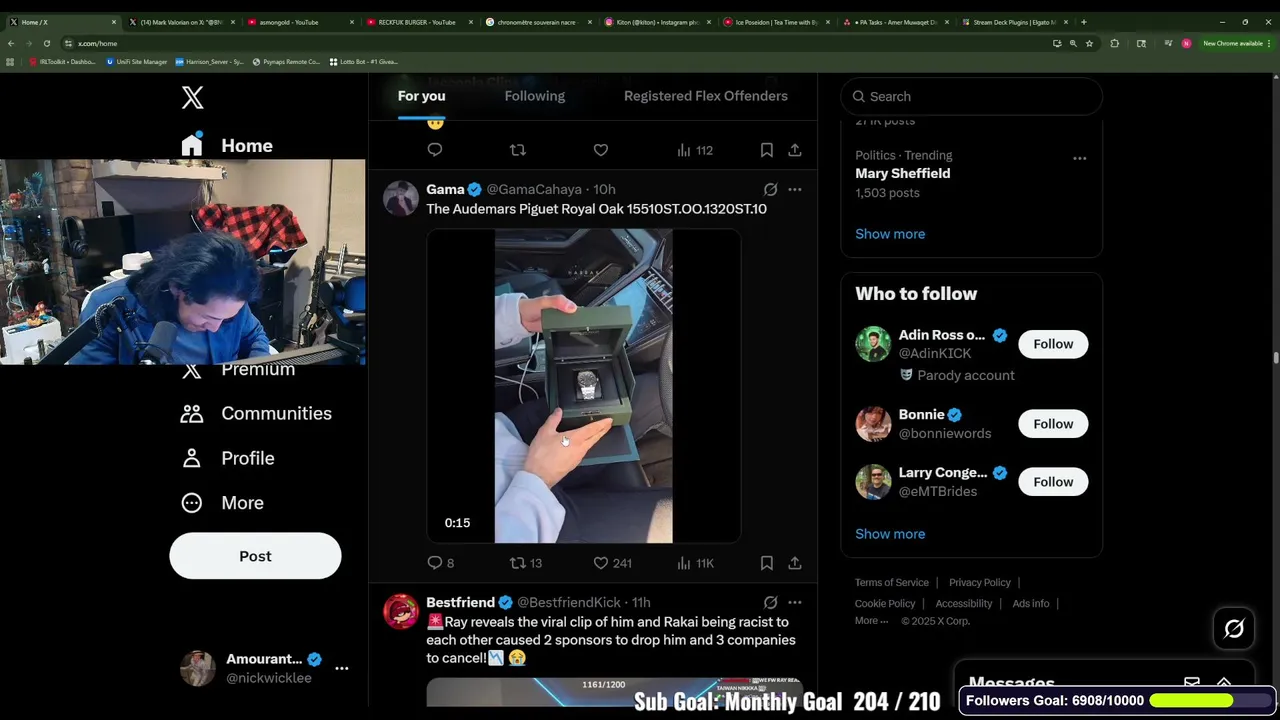
Task: Click the zoom magnifier in address bar
Action: click(1073, 43)
